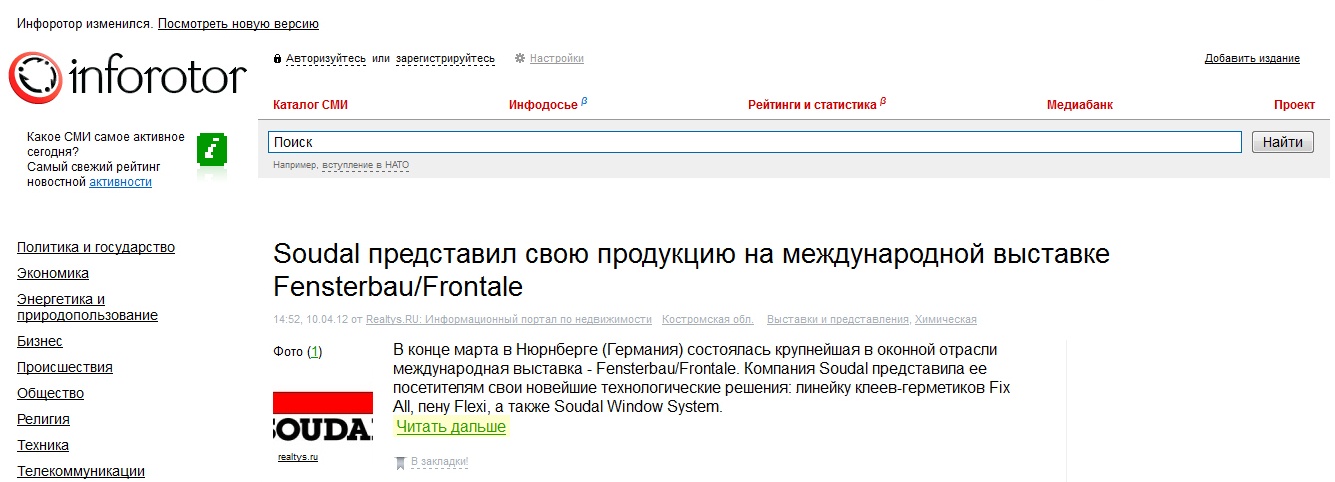
Task: Select category Происшествия
Action: 65,367
